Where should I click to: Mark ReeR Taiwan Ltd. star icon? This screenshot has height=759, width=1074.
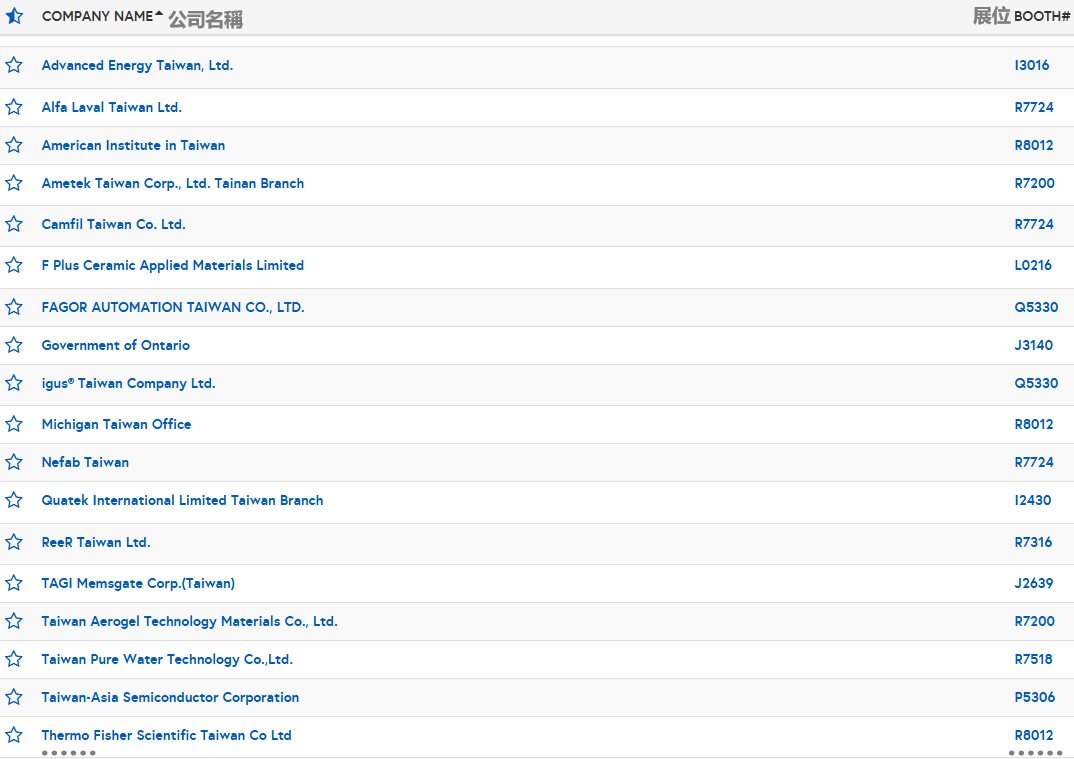coord(14,542)
